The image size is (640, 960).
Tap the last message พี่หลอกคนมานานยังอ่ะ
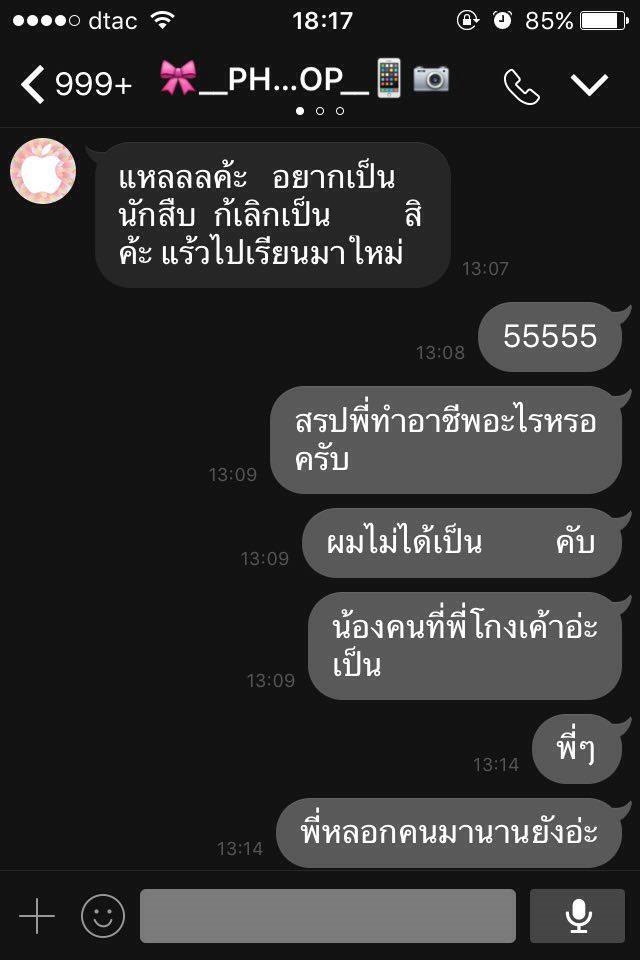(x=449, y=833)
